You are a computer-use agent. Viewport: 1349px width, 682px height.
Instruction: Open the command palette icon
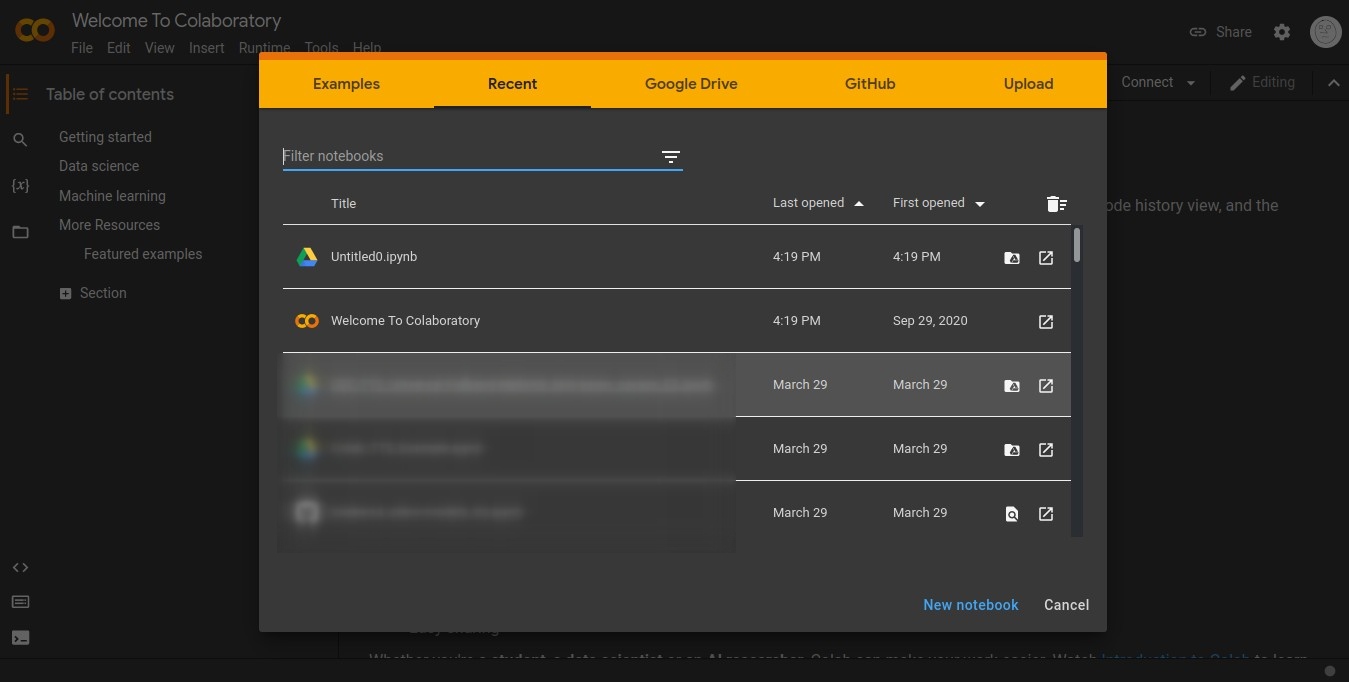20,602
